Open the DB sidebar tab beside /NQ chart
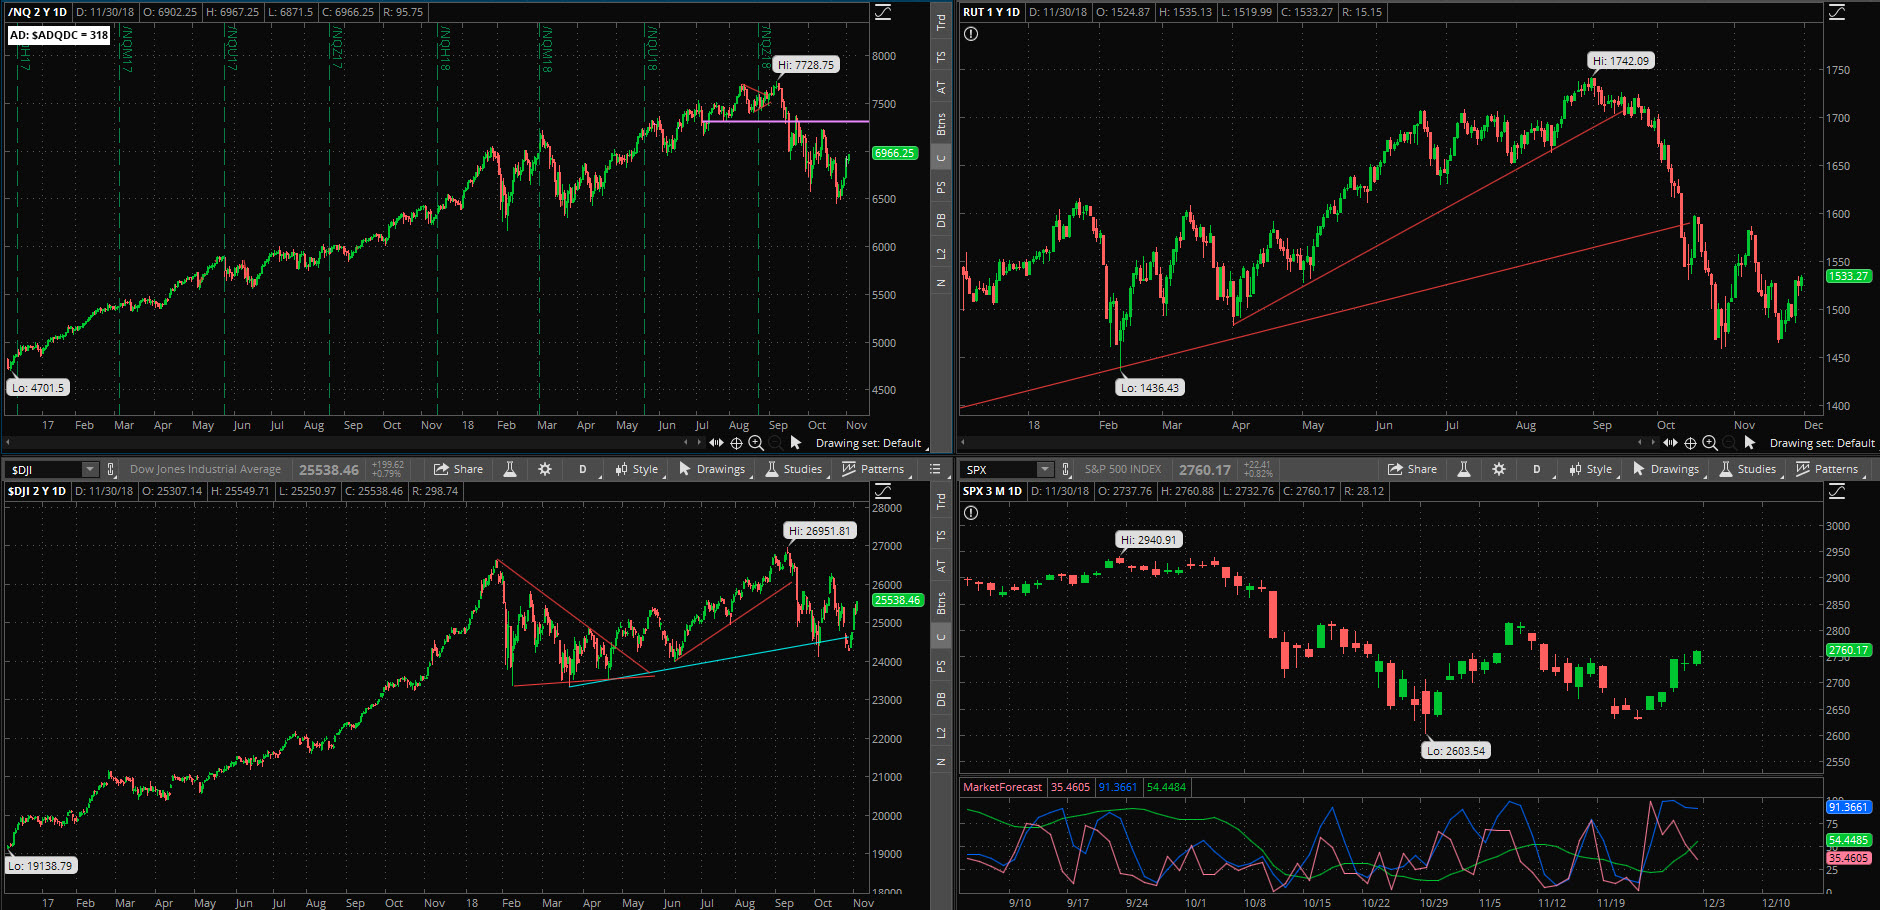Image resolution: width=1880 pixels, height=910 pixels. click(941, 220)
